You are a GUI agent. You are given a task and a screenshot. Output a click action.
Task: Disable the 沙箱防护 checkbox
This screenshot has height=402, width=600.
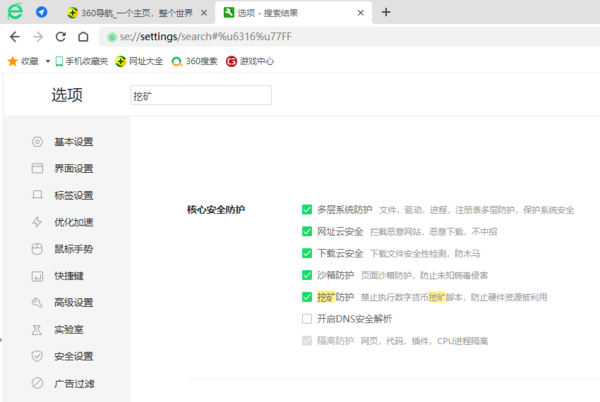tap(307, 275)
